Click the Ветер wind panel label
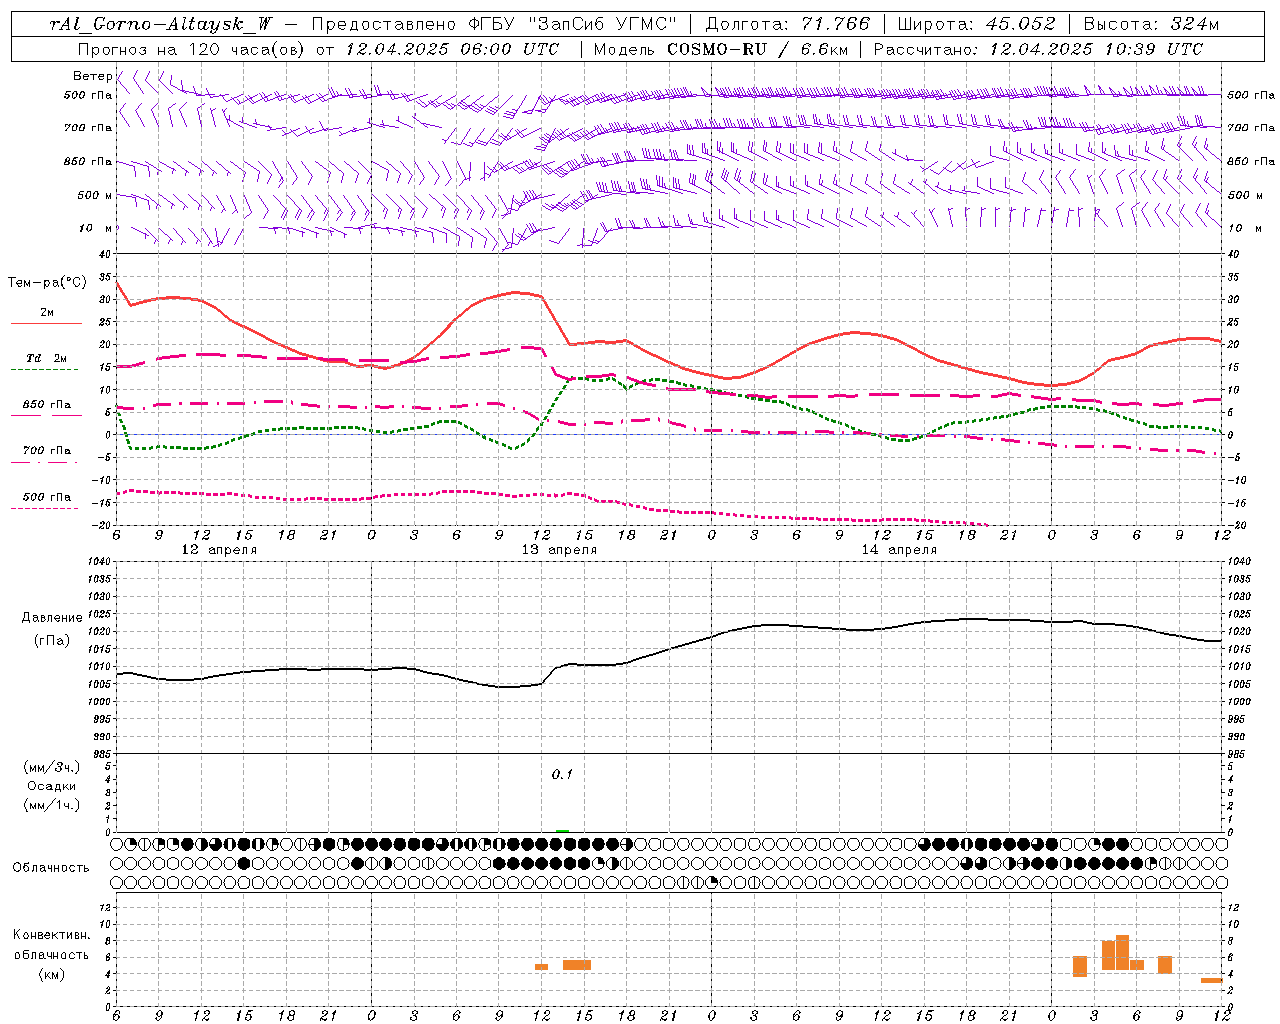 92,76
